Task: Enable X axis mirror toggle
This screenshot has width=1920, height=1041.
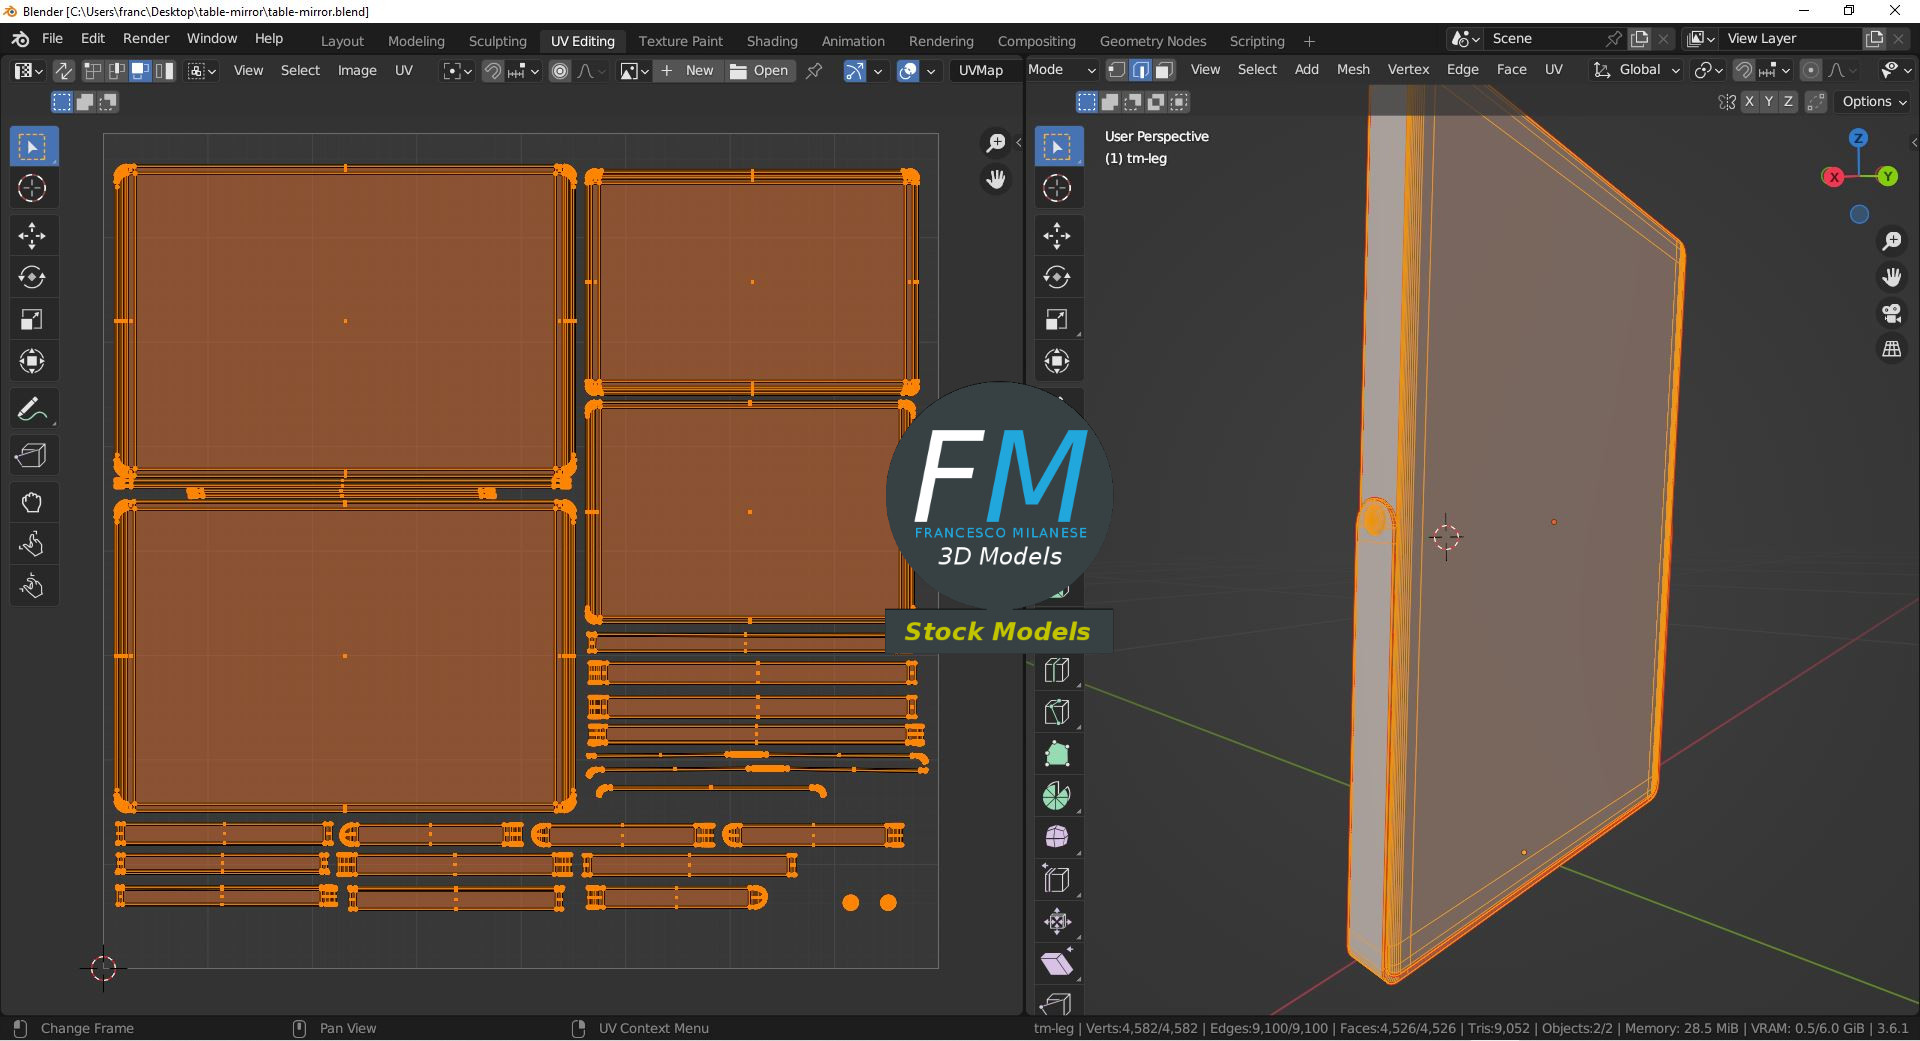Action: [x=1749, y=102]
